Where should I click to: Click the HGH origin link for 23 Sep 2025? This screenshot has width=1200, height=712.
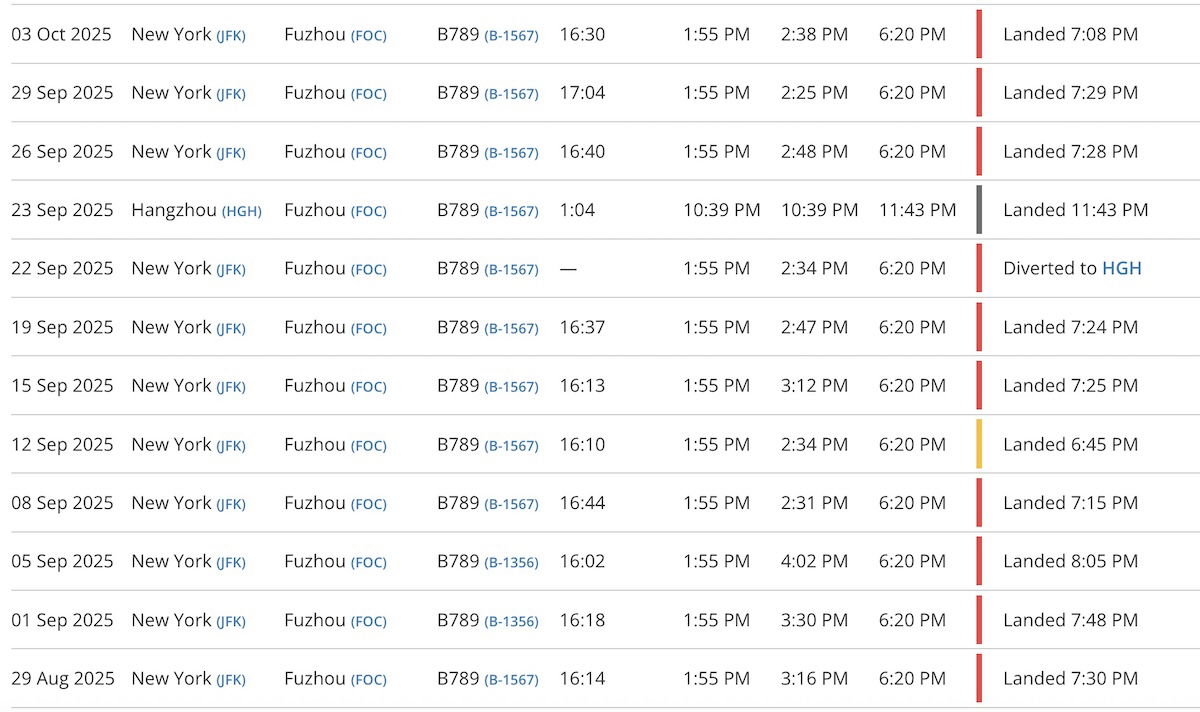pyautogui.click(x=242, y=212)
